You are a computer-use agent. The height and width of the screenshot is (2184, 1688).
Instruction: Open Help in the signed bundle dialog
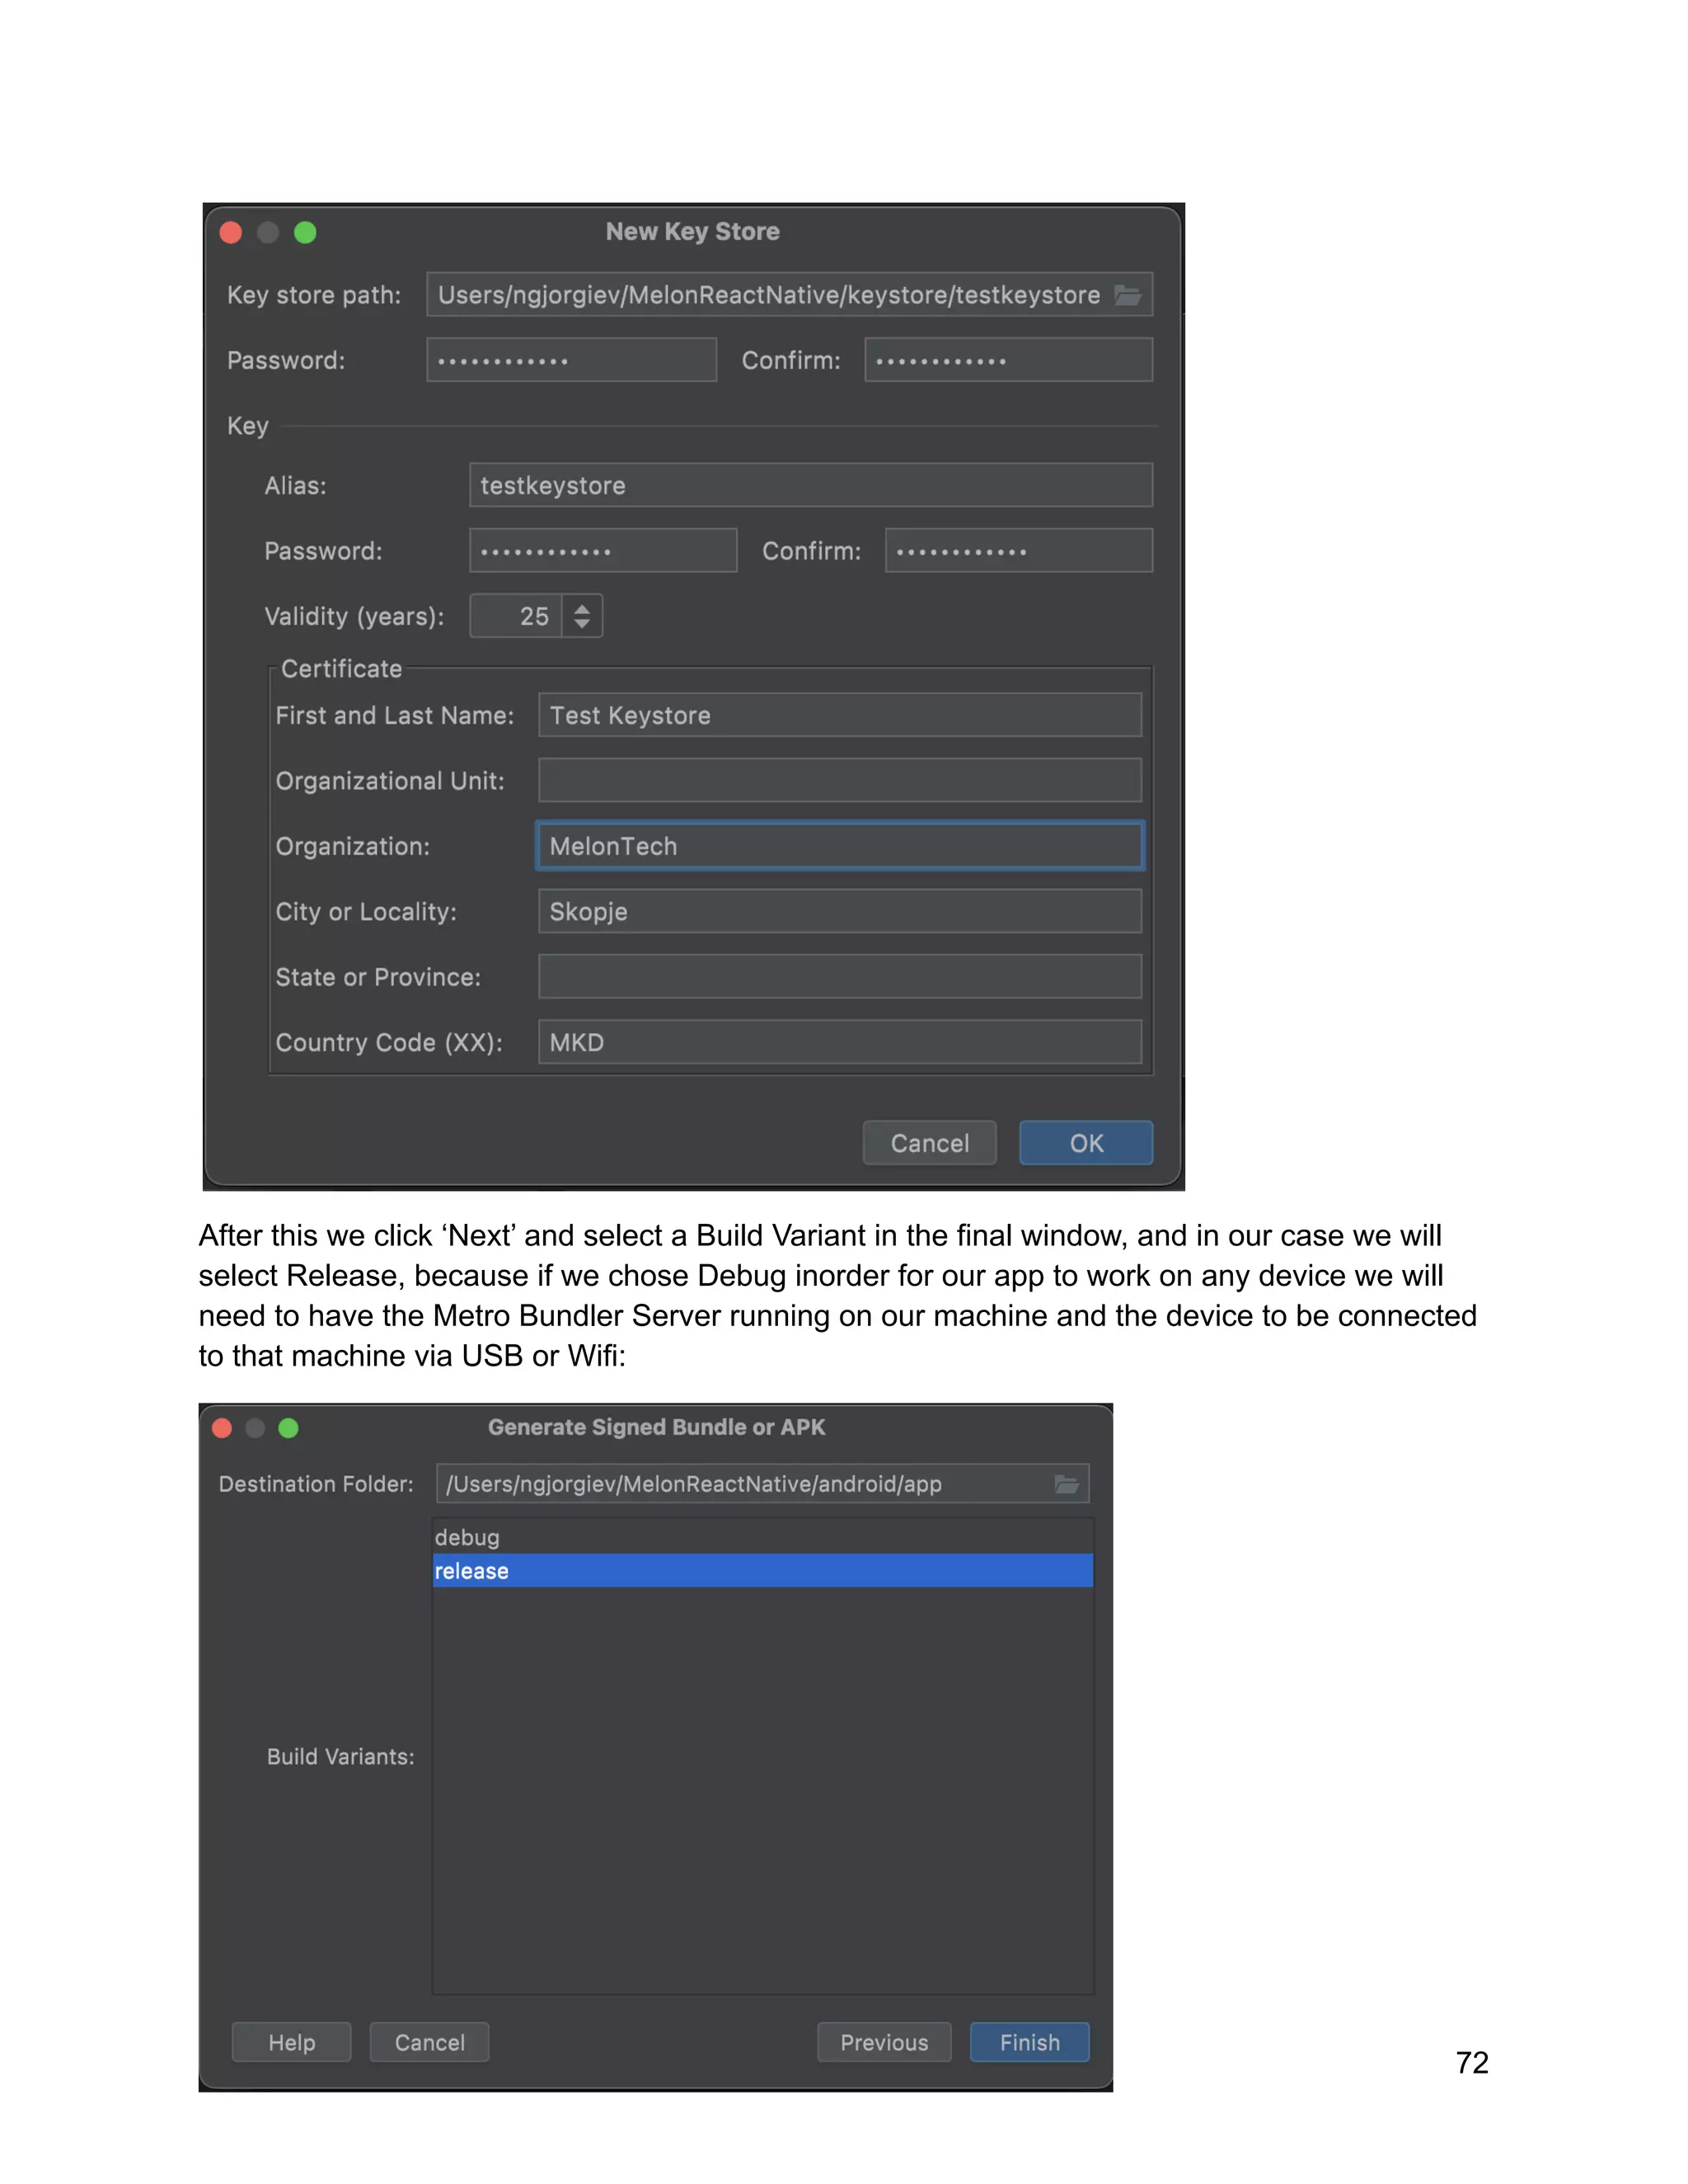[291, 2042]
